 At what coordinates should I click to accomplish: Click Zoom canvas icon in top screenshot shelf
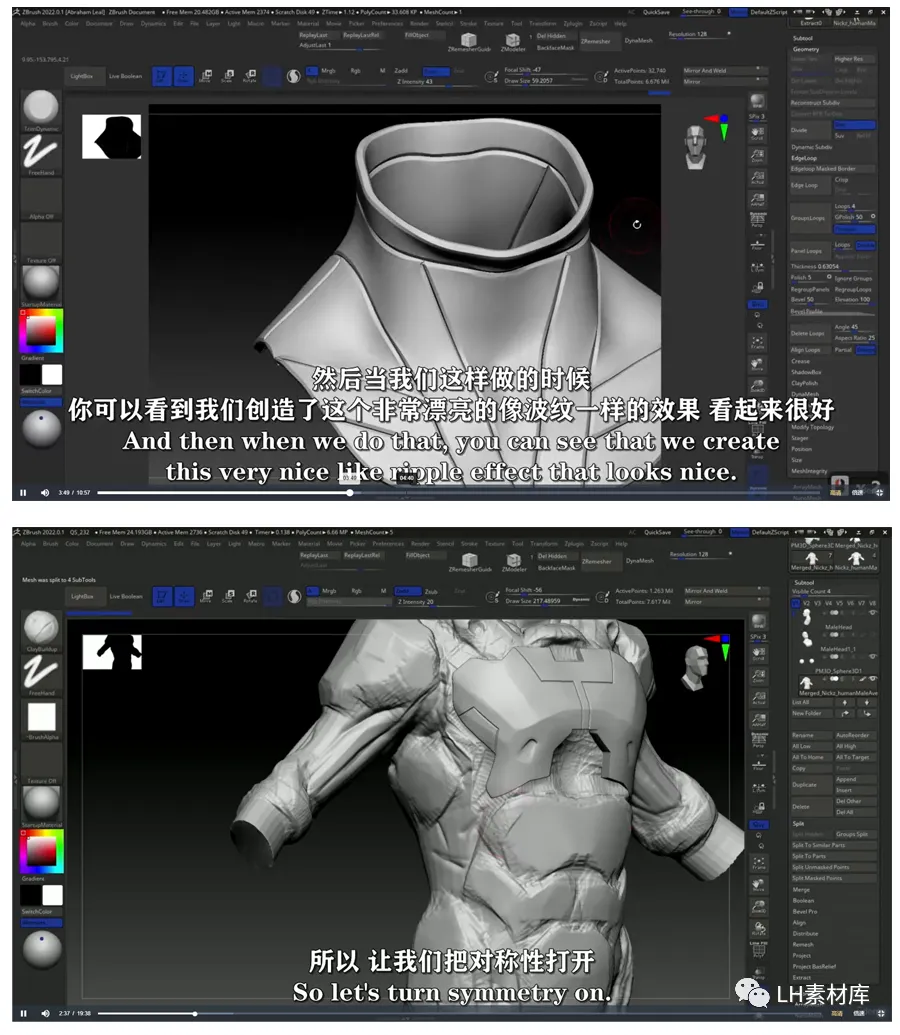point(757,156)
